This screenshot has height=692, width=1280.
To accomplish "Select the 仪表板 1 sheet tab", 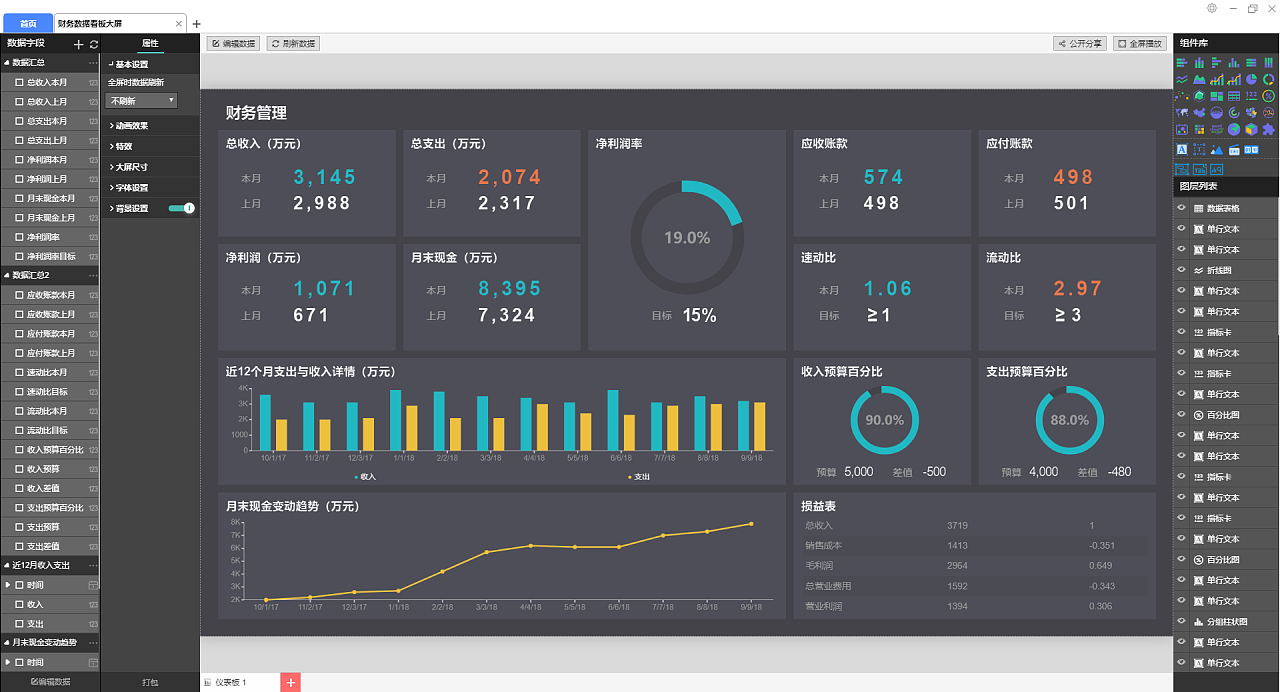I will (230, 682).
